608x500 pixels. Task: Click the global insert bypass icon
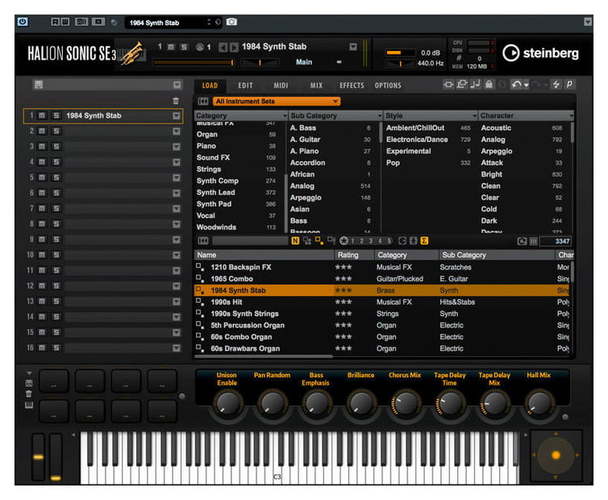(x=449, y=84)
